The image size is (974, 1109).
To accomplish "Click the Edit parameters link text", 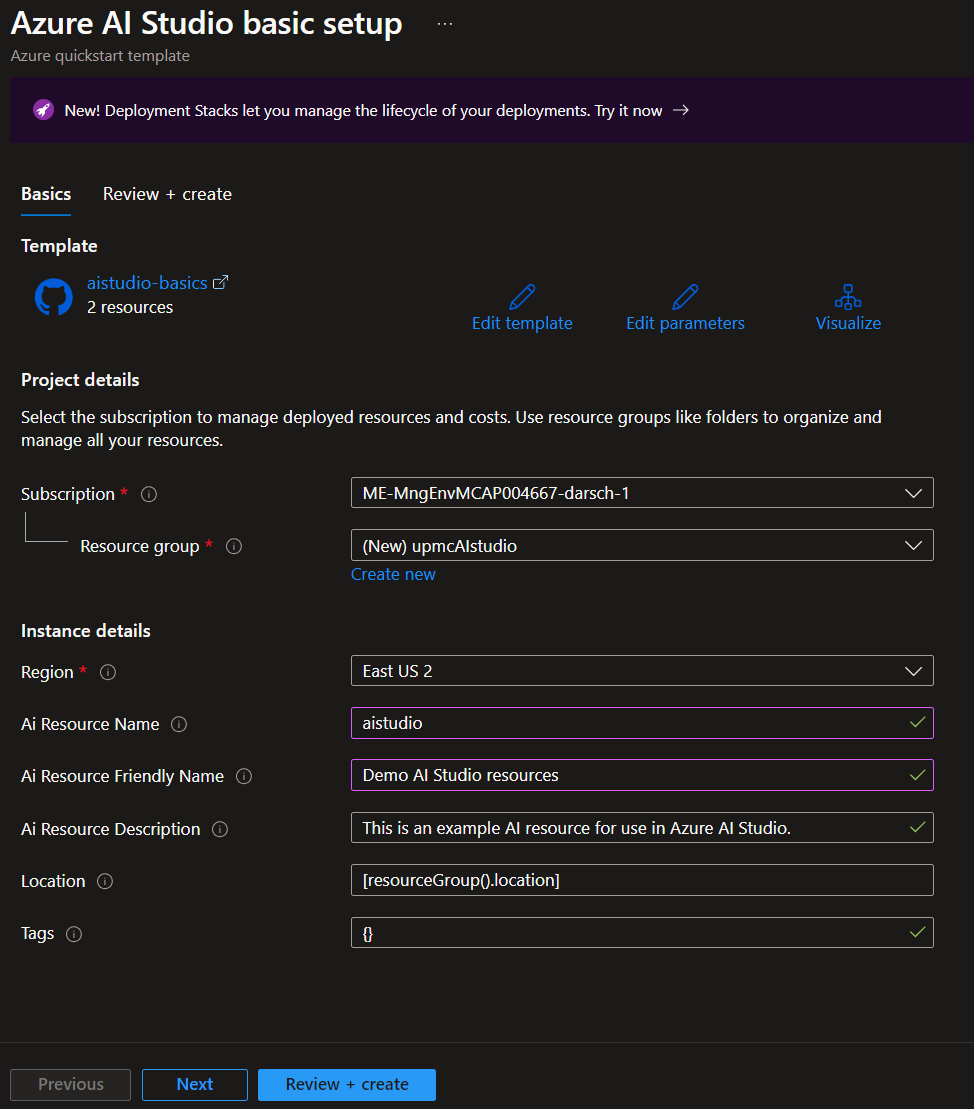I will [685, 323].
